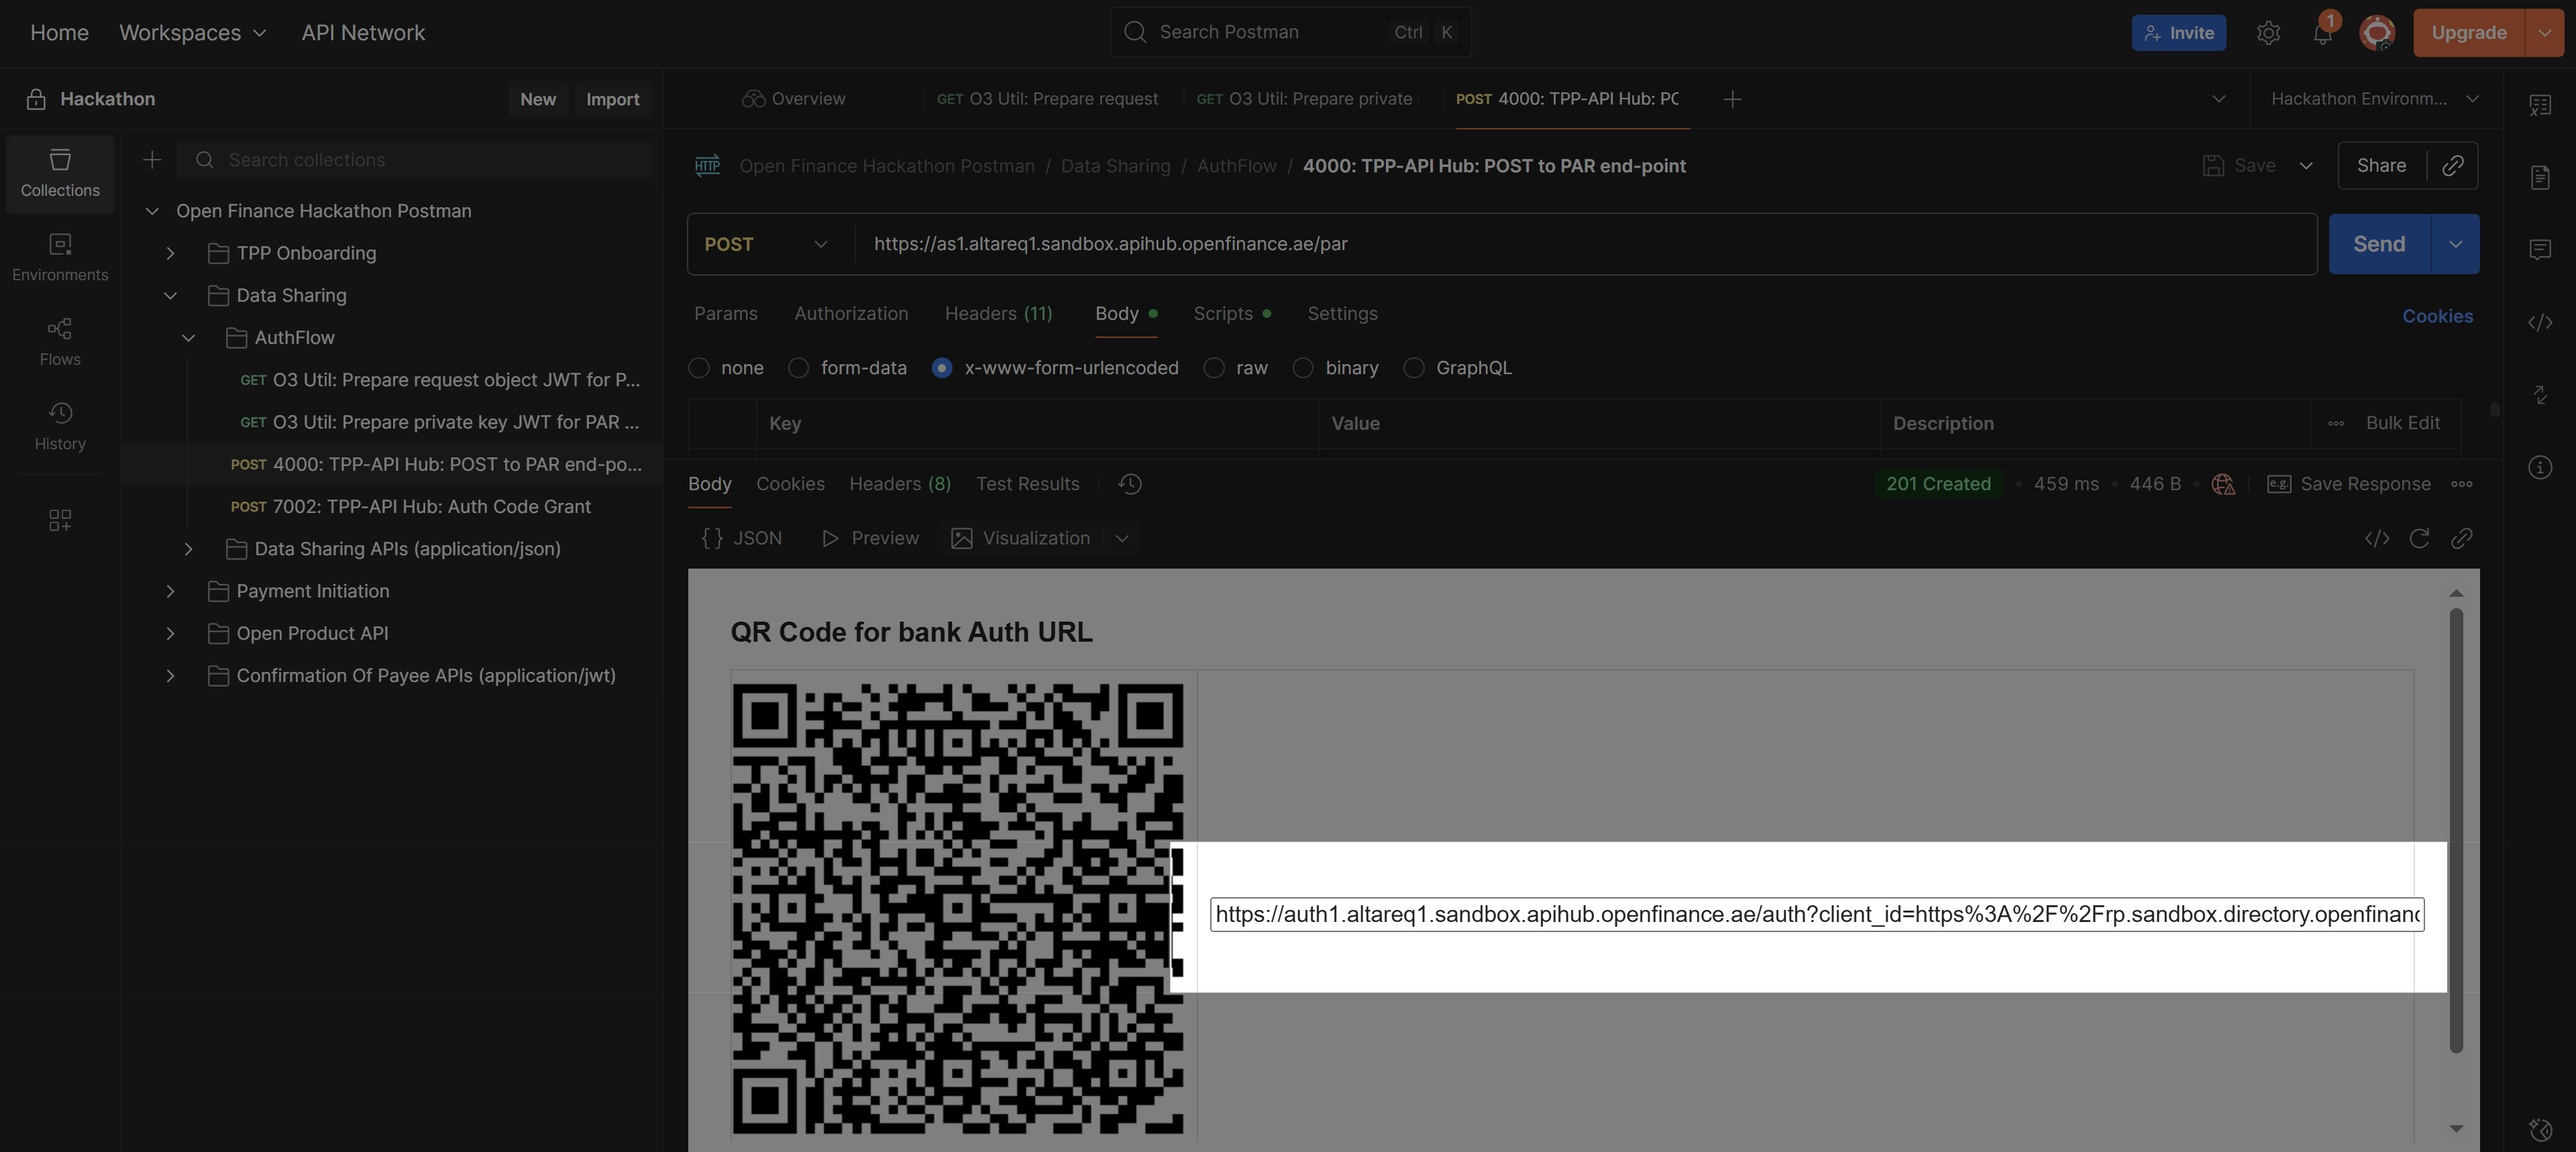Open the Flows sidebar panel
This screenshot has height=1152, width=2576.
point(60,341)
